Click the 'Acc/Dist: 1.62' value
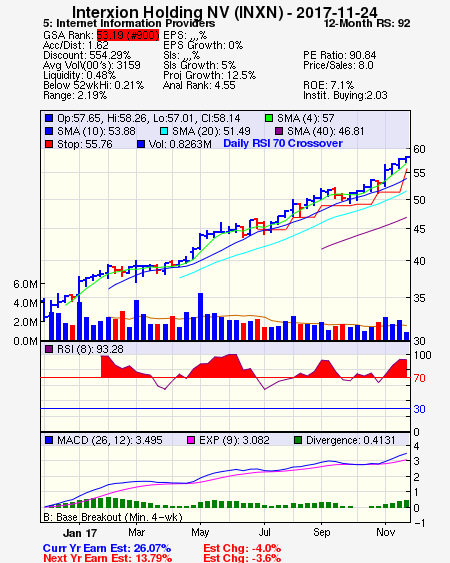The width and height of the screenshot is (450, 563). (75, 45)
